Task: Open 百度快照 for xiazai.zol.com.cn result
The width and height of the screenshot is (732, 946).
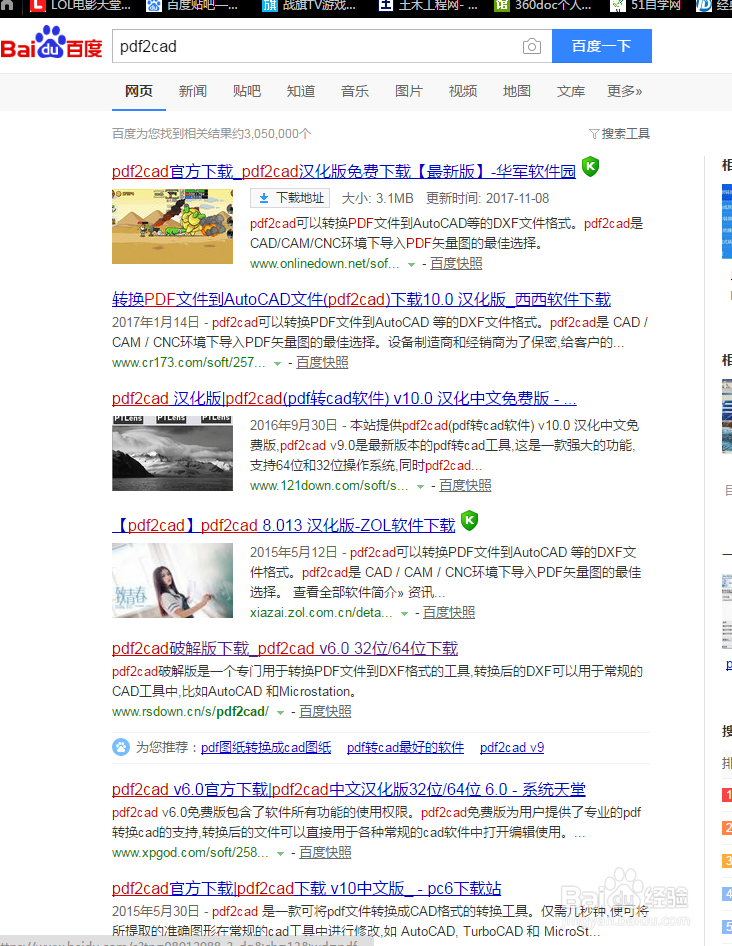Action: 449,613
